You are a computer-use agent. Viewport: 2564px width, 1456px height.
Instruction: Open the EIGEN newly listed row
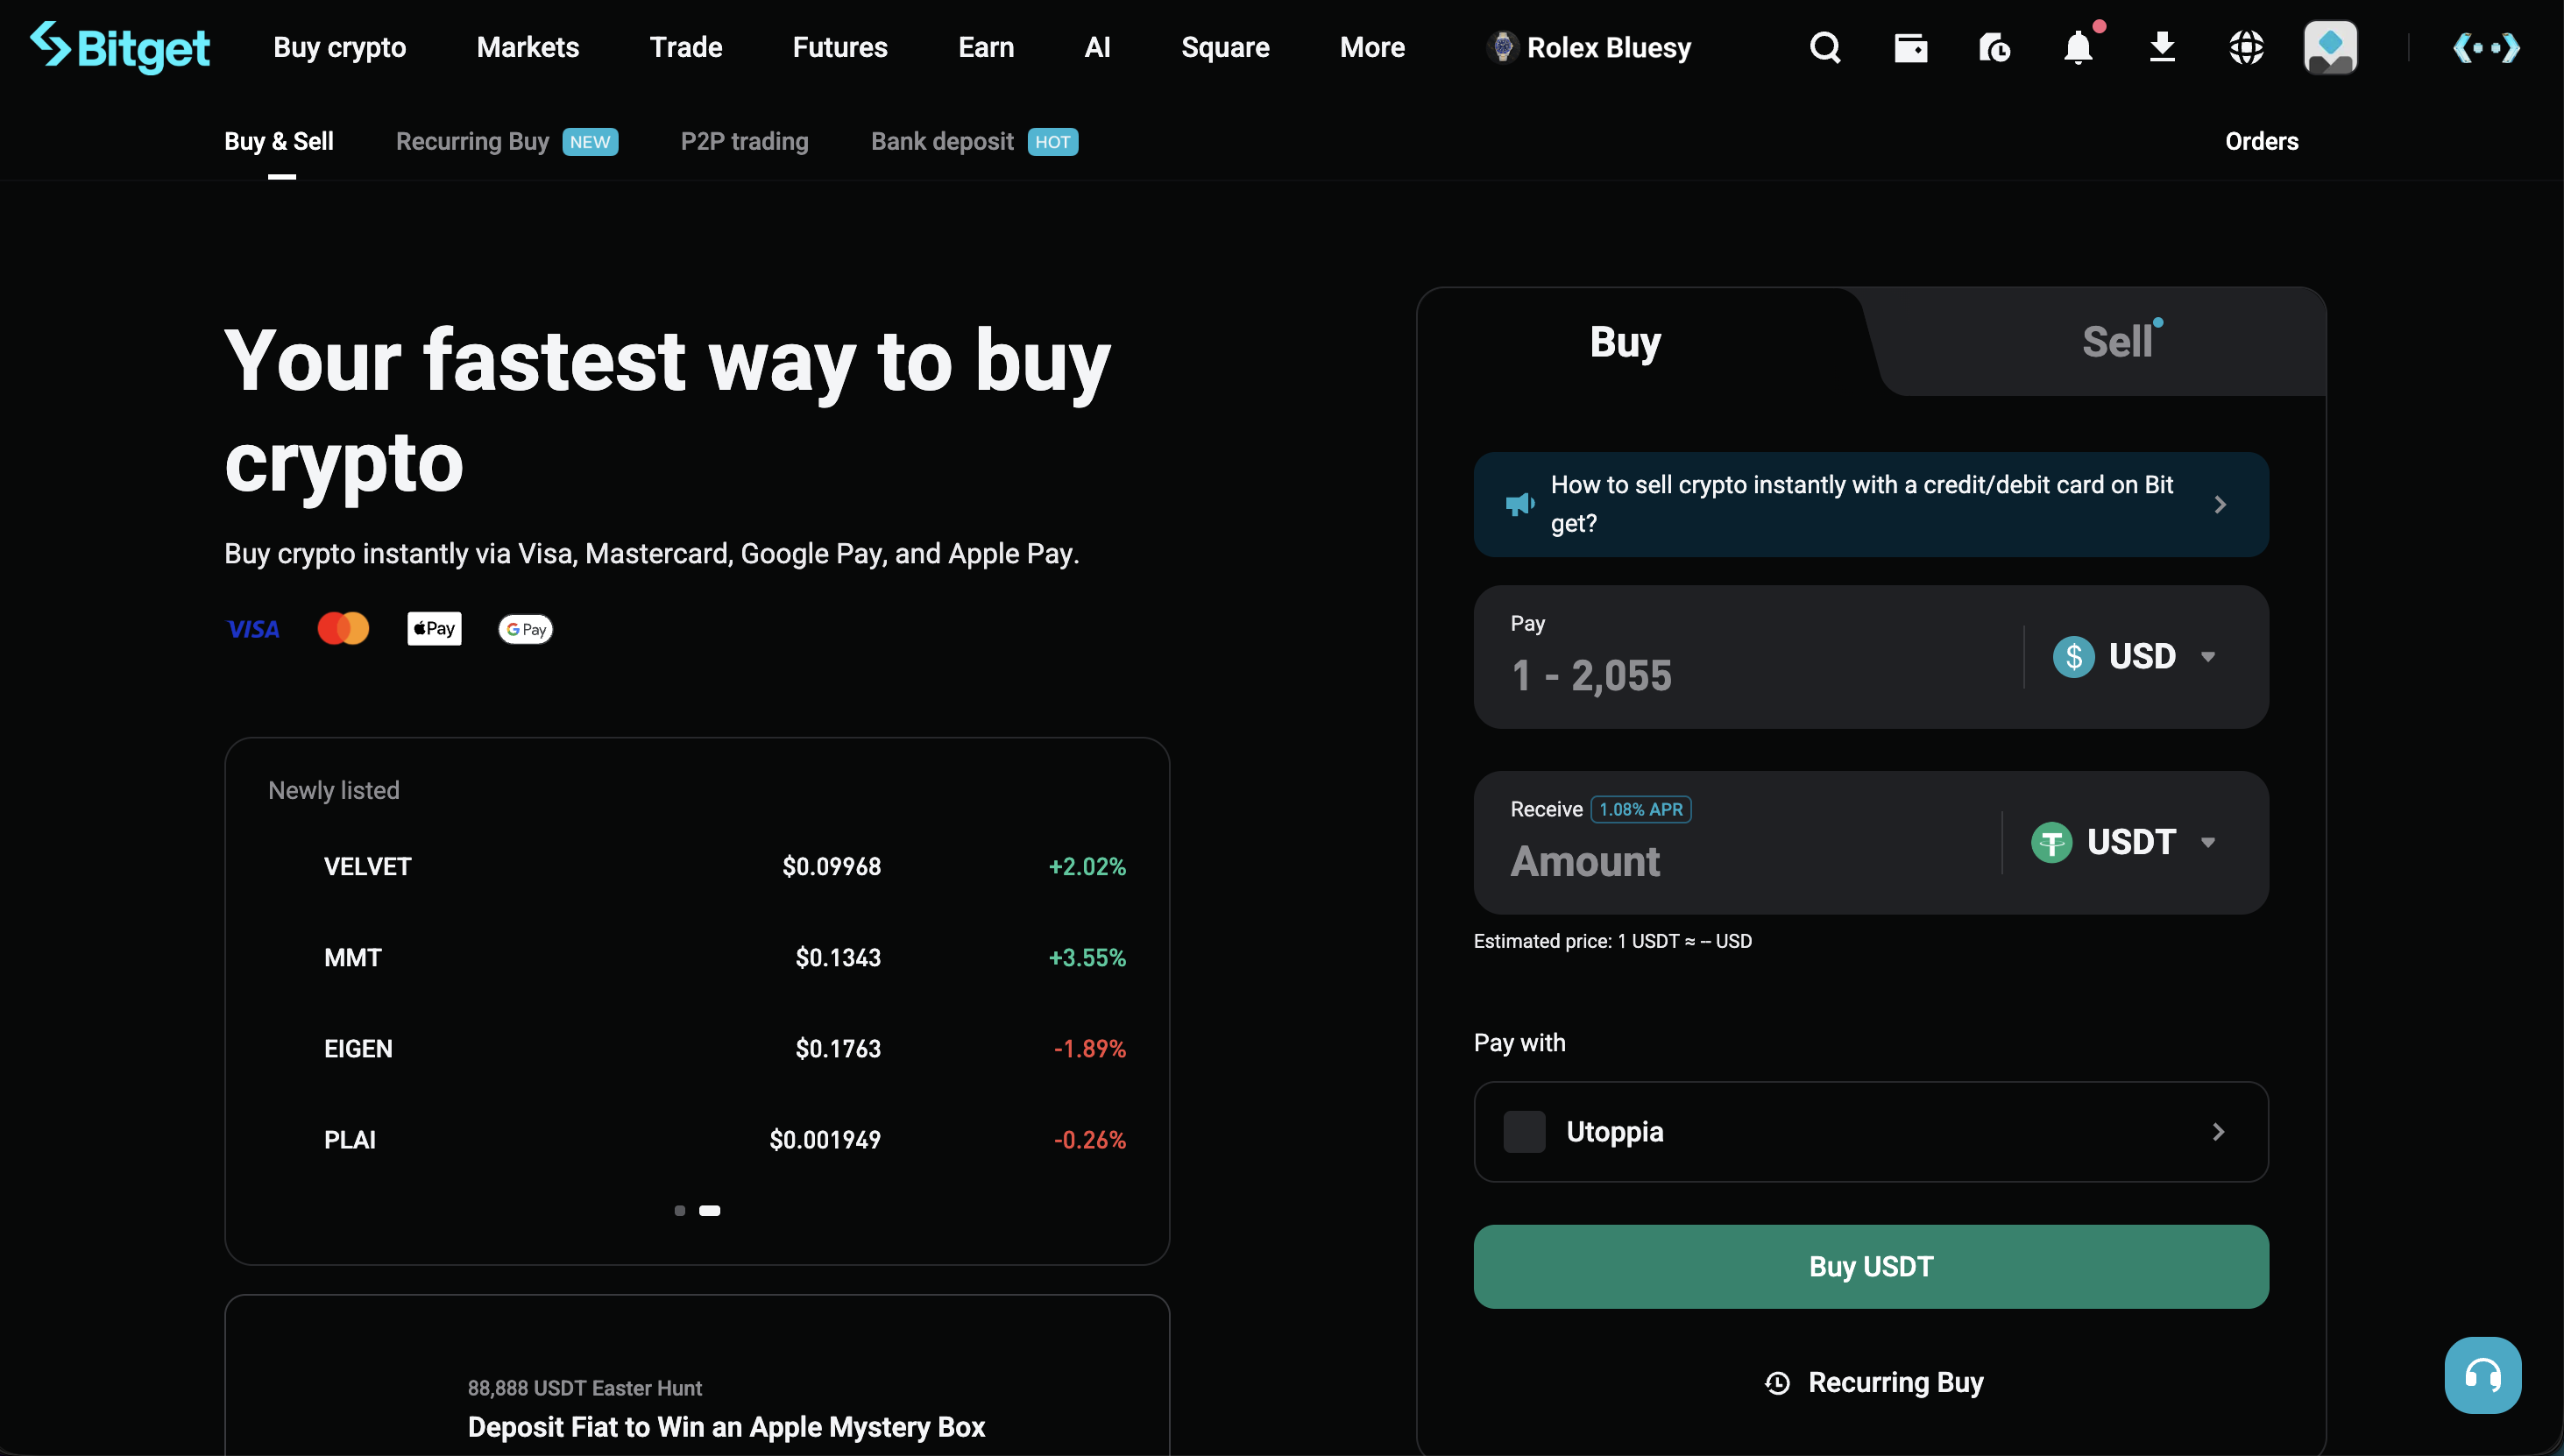(x=697, y=1048)
